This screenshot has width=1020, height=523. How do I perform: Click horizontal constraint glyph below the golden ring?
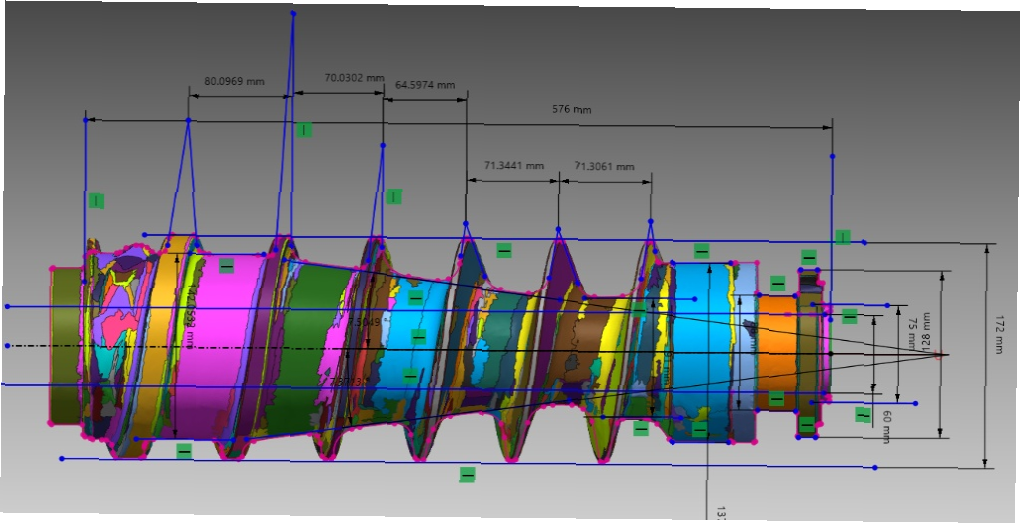pos(184,451)
